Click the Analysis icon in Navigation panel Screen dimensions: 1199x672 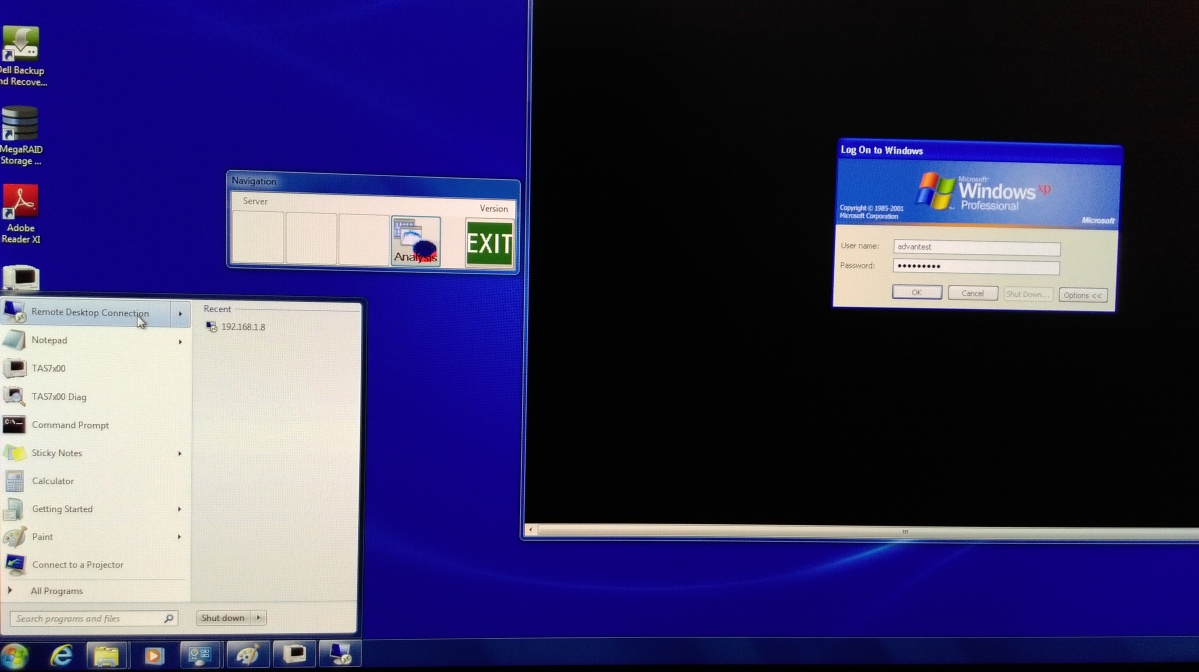[x=415, y=242]
